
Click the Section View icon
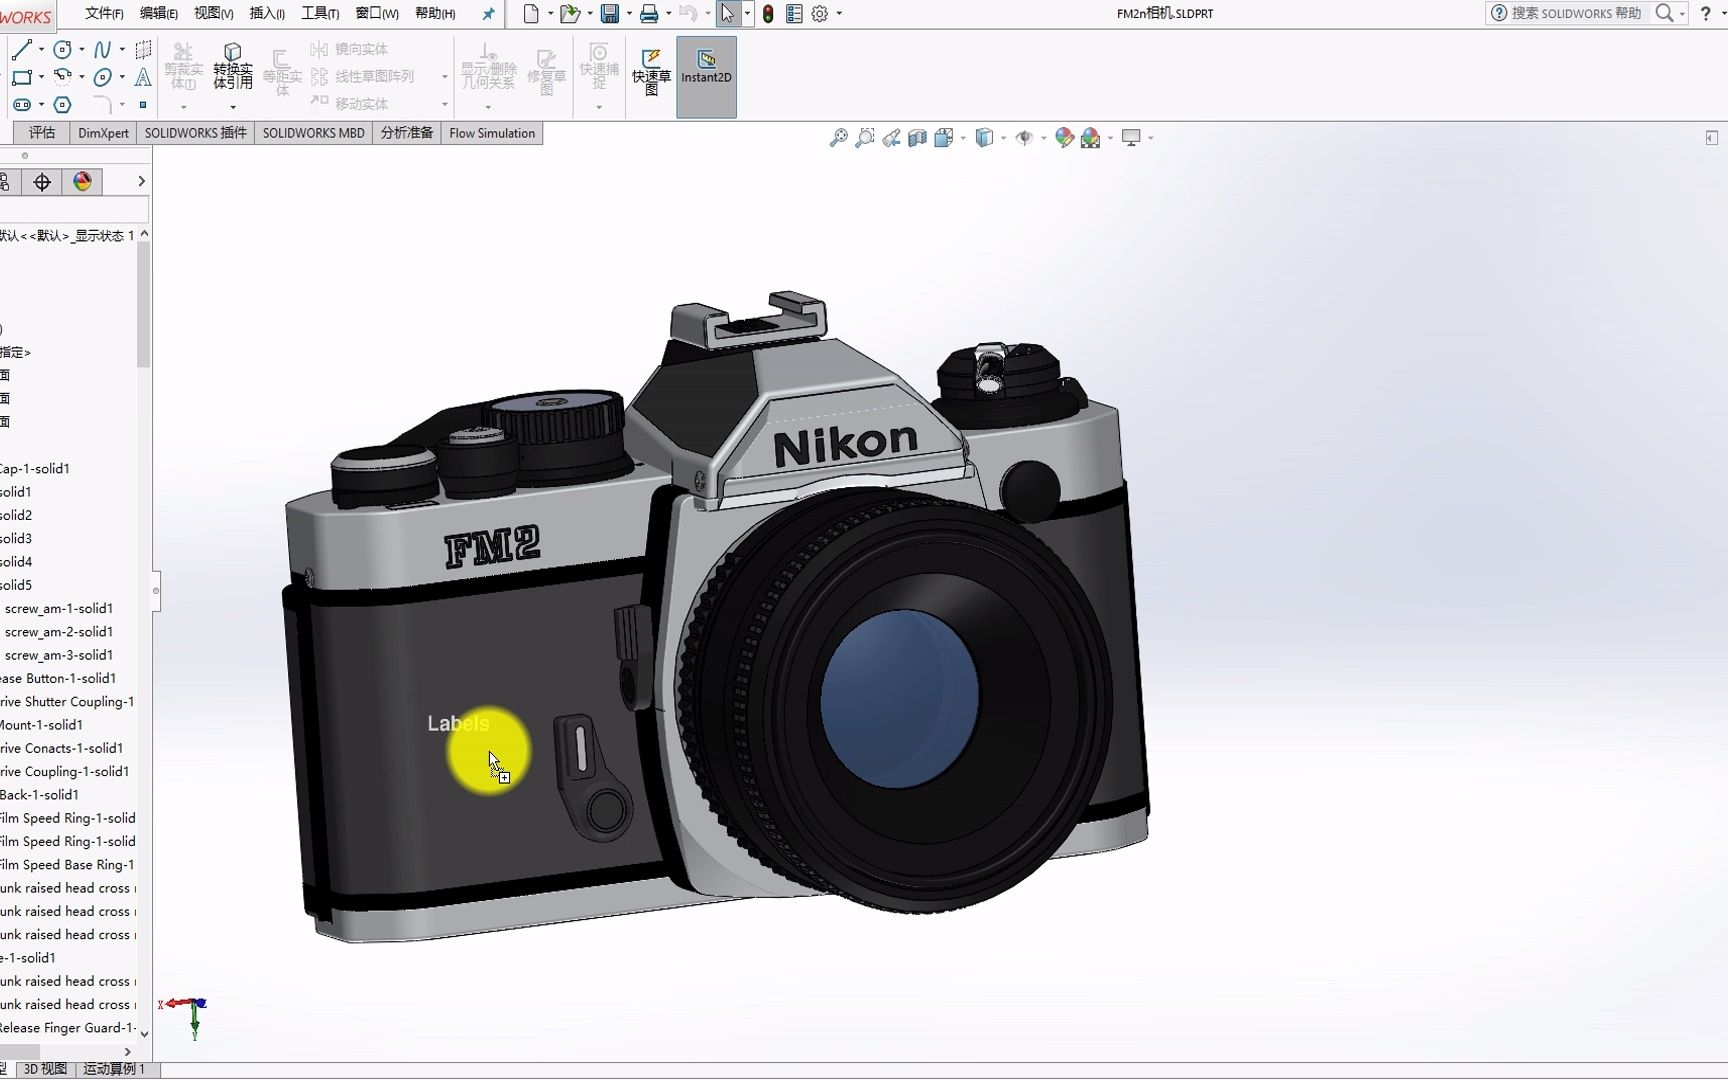pyautogui.click(x=917, y=138)
